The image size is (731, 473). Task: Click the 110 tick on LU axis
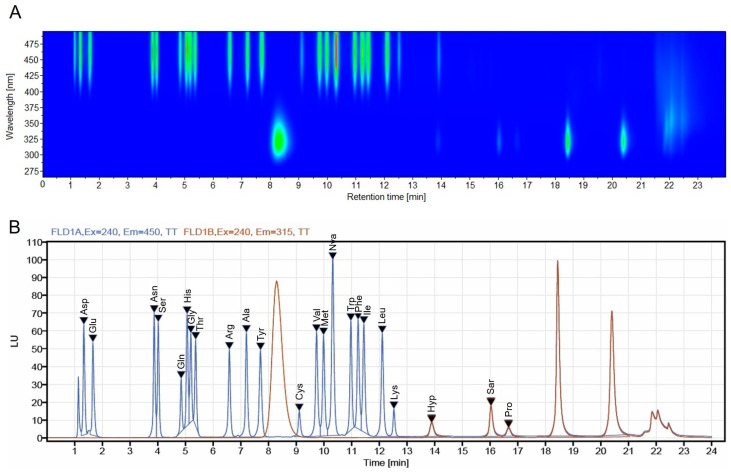point(35,242)
